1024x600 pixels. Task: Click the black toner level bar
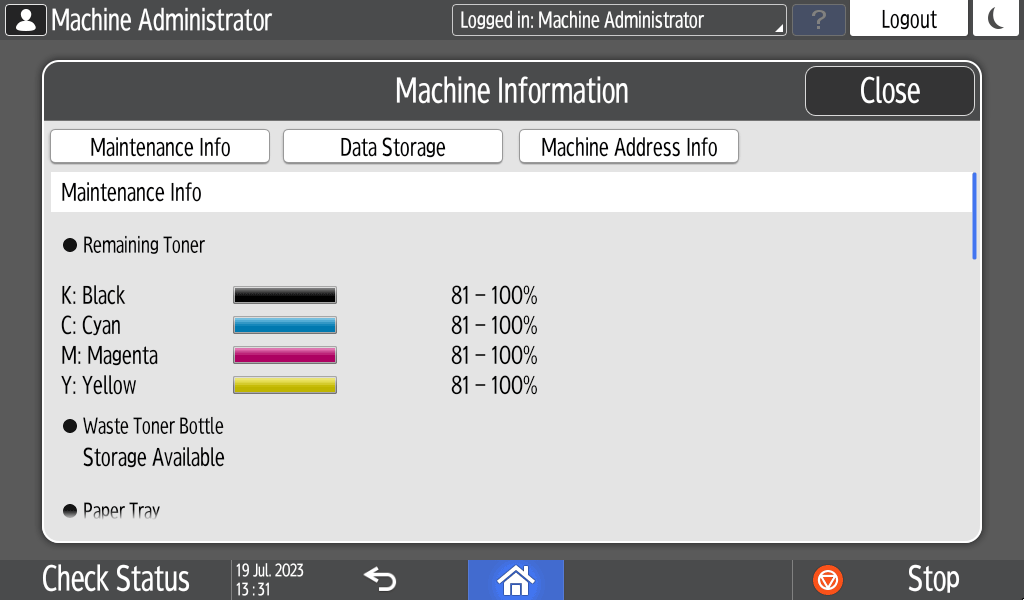tap(285, 295)
